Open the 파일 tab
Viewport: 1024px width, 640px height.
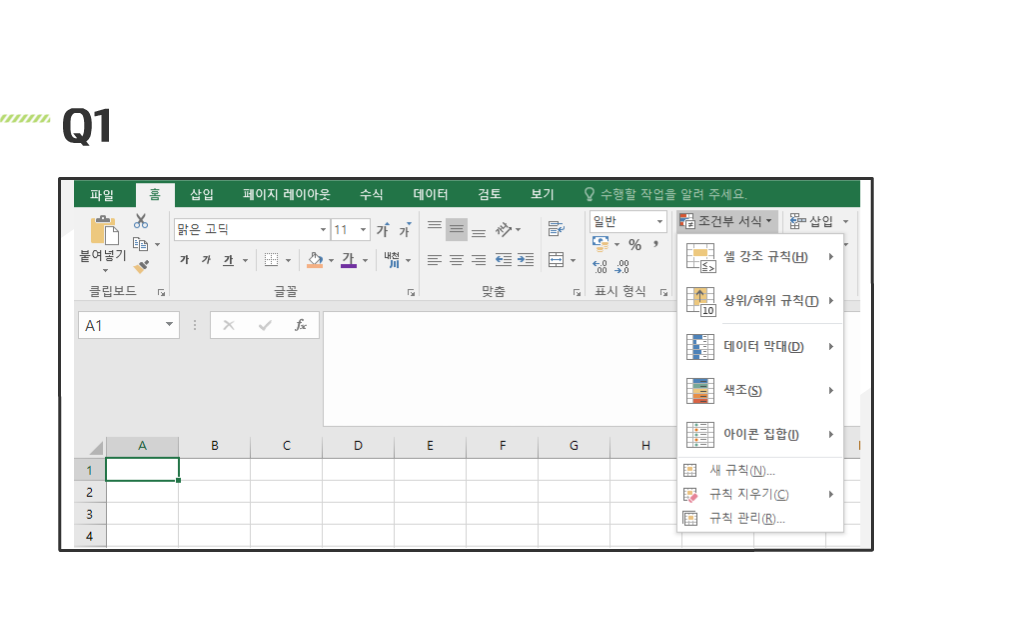pos(102,195)
